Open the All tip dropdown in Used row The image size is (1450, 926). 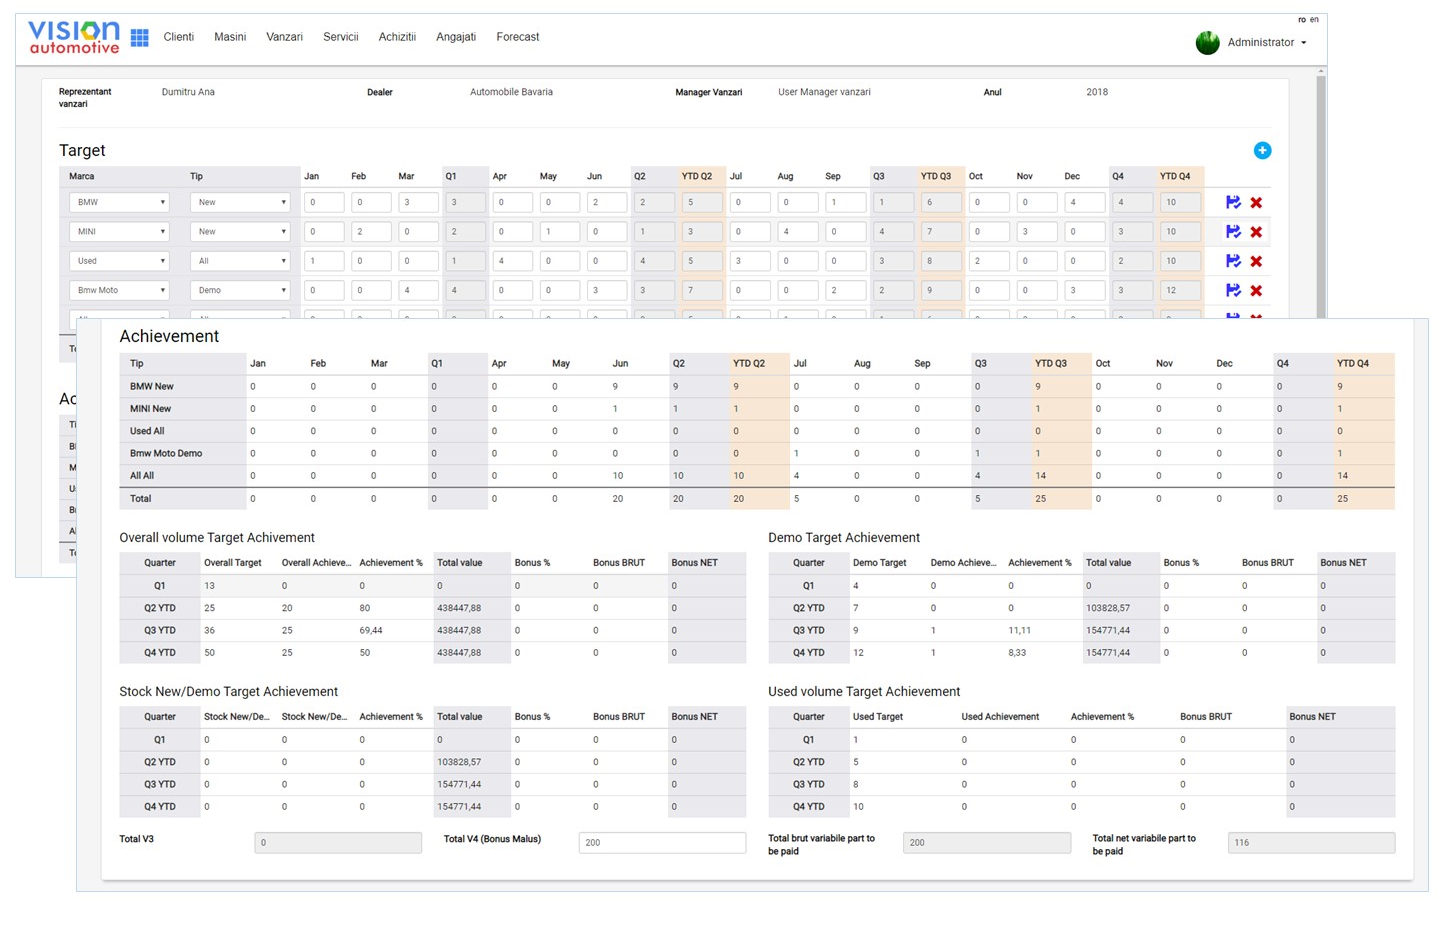[x=240, y=261]
